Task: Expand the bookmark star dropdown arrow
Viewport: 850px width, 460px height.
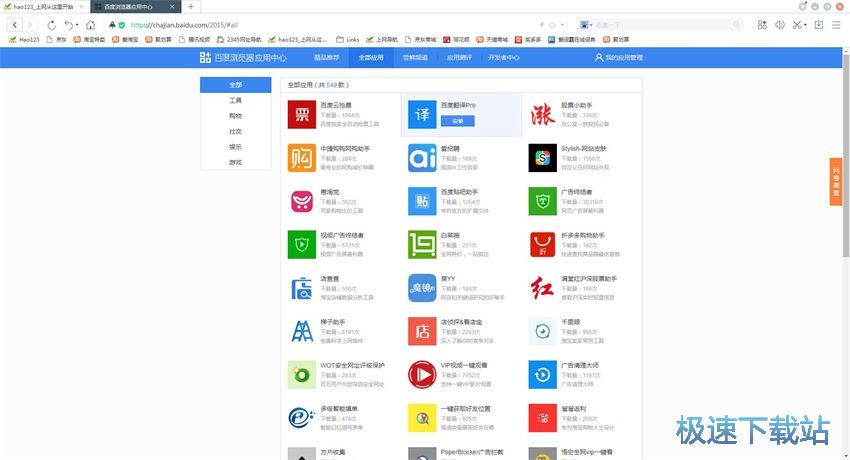Action: [x=562, y=25]
